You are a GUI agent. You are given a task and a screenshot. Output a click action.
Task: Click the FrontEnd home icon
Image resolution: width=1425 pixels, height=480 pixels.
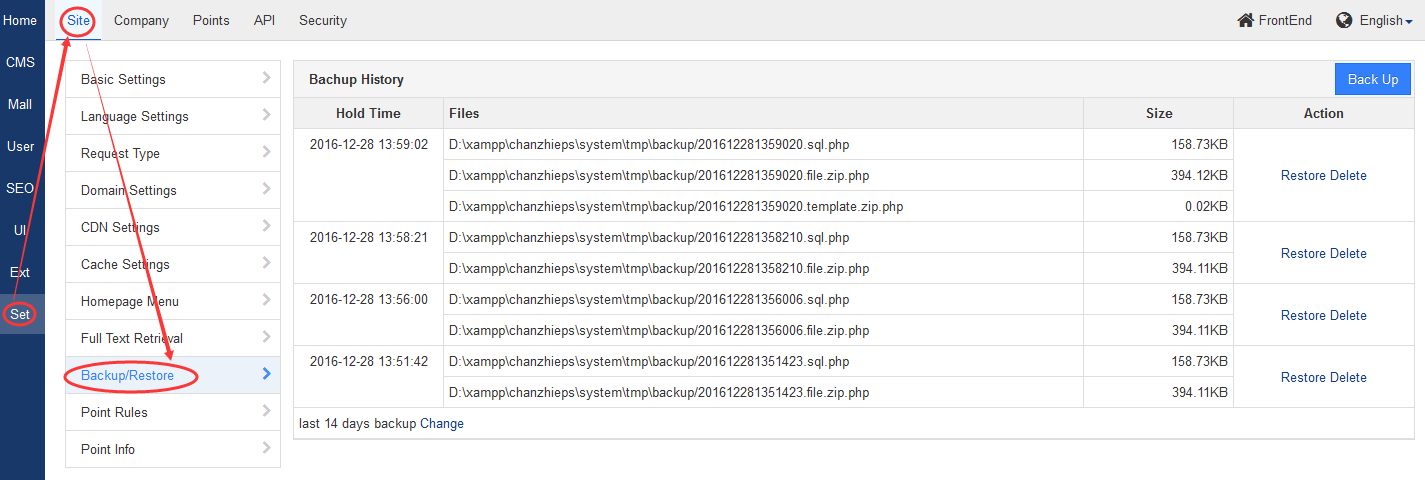pyautogui.click(x=1245, y=20)
